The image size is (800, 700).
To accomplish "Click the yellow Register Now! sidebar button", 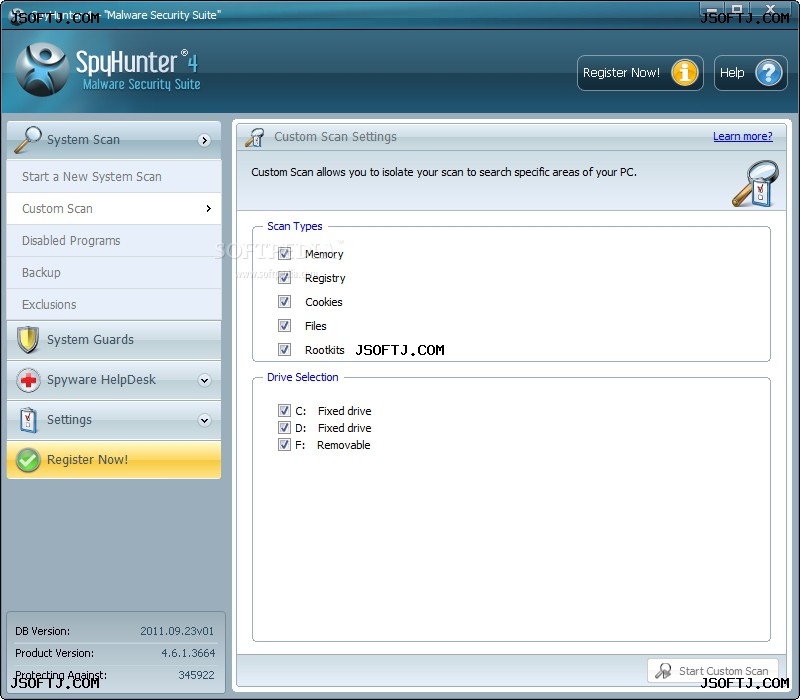I will click(114, 460).
